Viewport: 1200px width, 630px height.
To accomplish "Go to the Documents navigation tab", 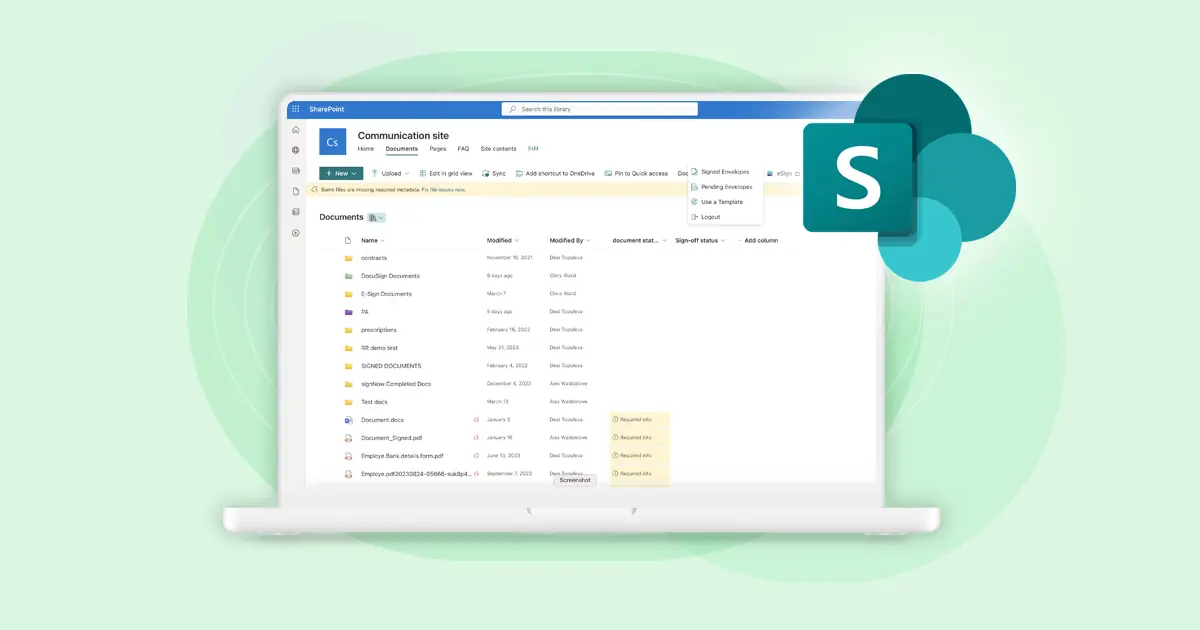I will pos(402,149).
